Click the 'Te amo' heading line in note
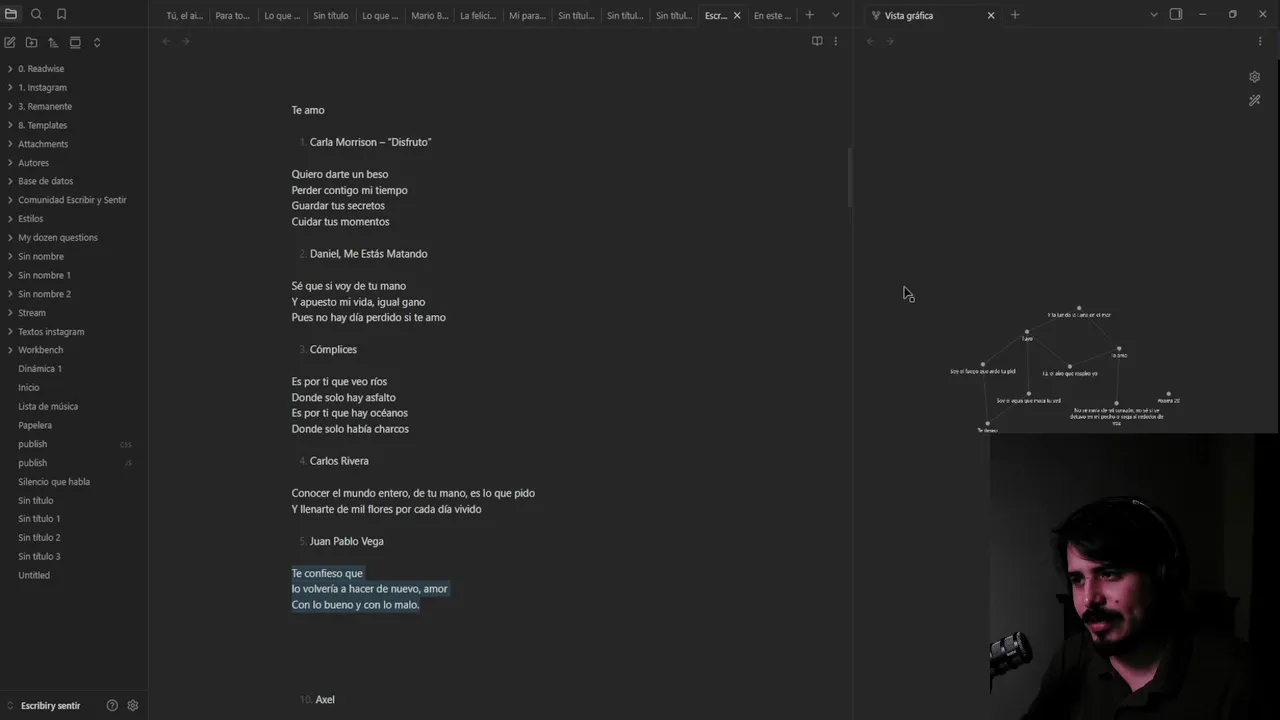 click(308, 110)
